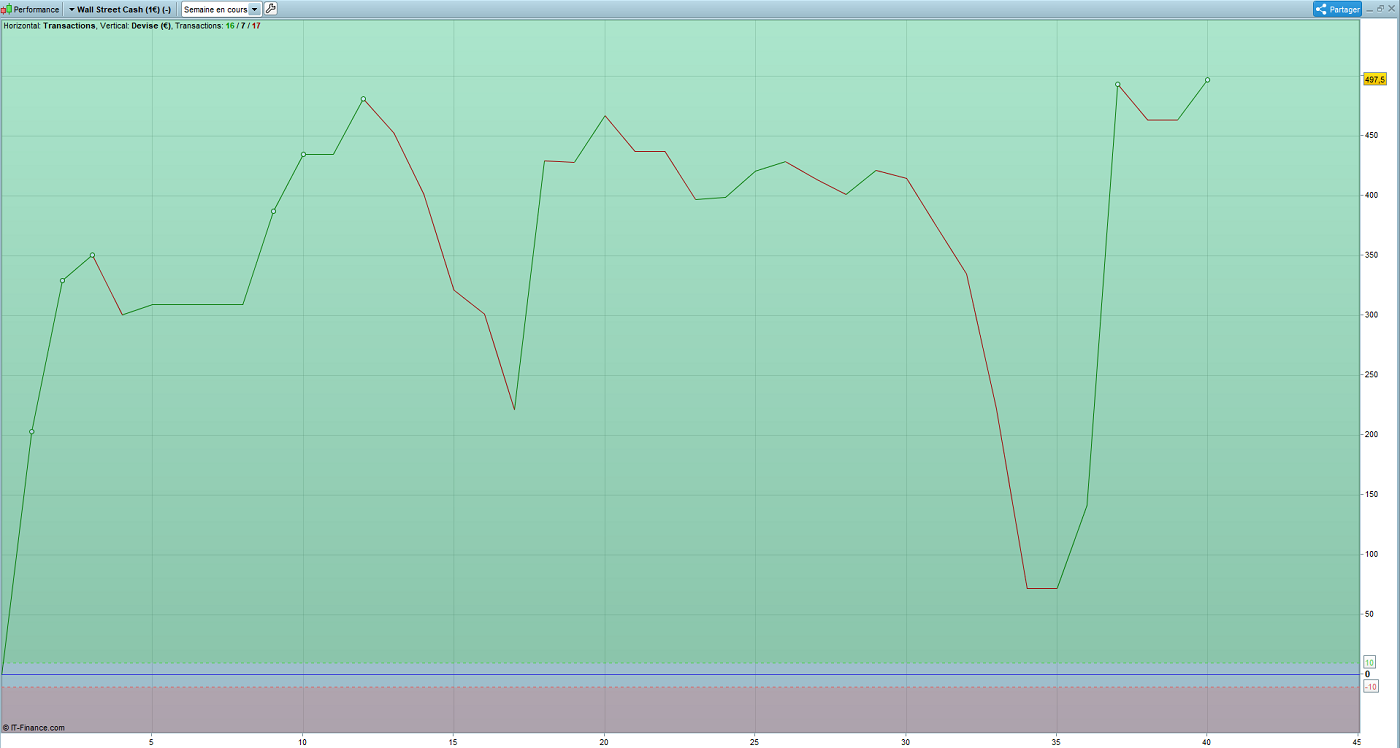The width and height of the screenshot is (1400, 748).
Task: Click the red -10 threshold label on the right
Action: click(1371, 686)
